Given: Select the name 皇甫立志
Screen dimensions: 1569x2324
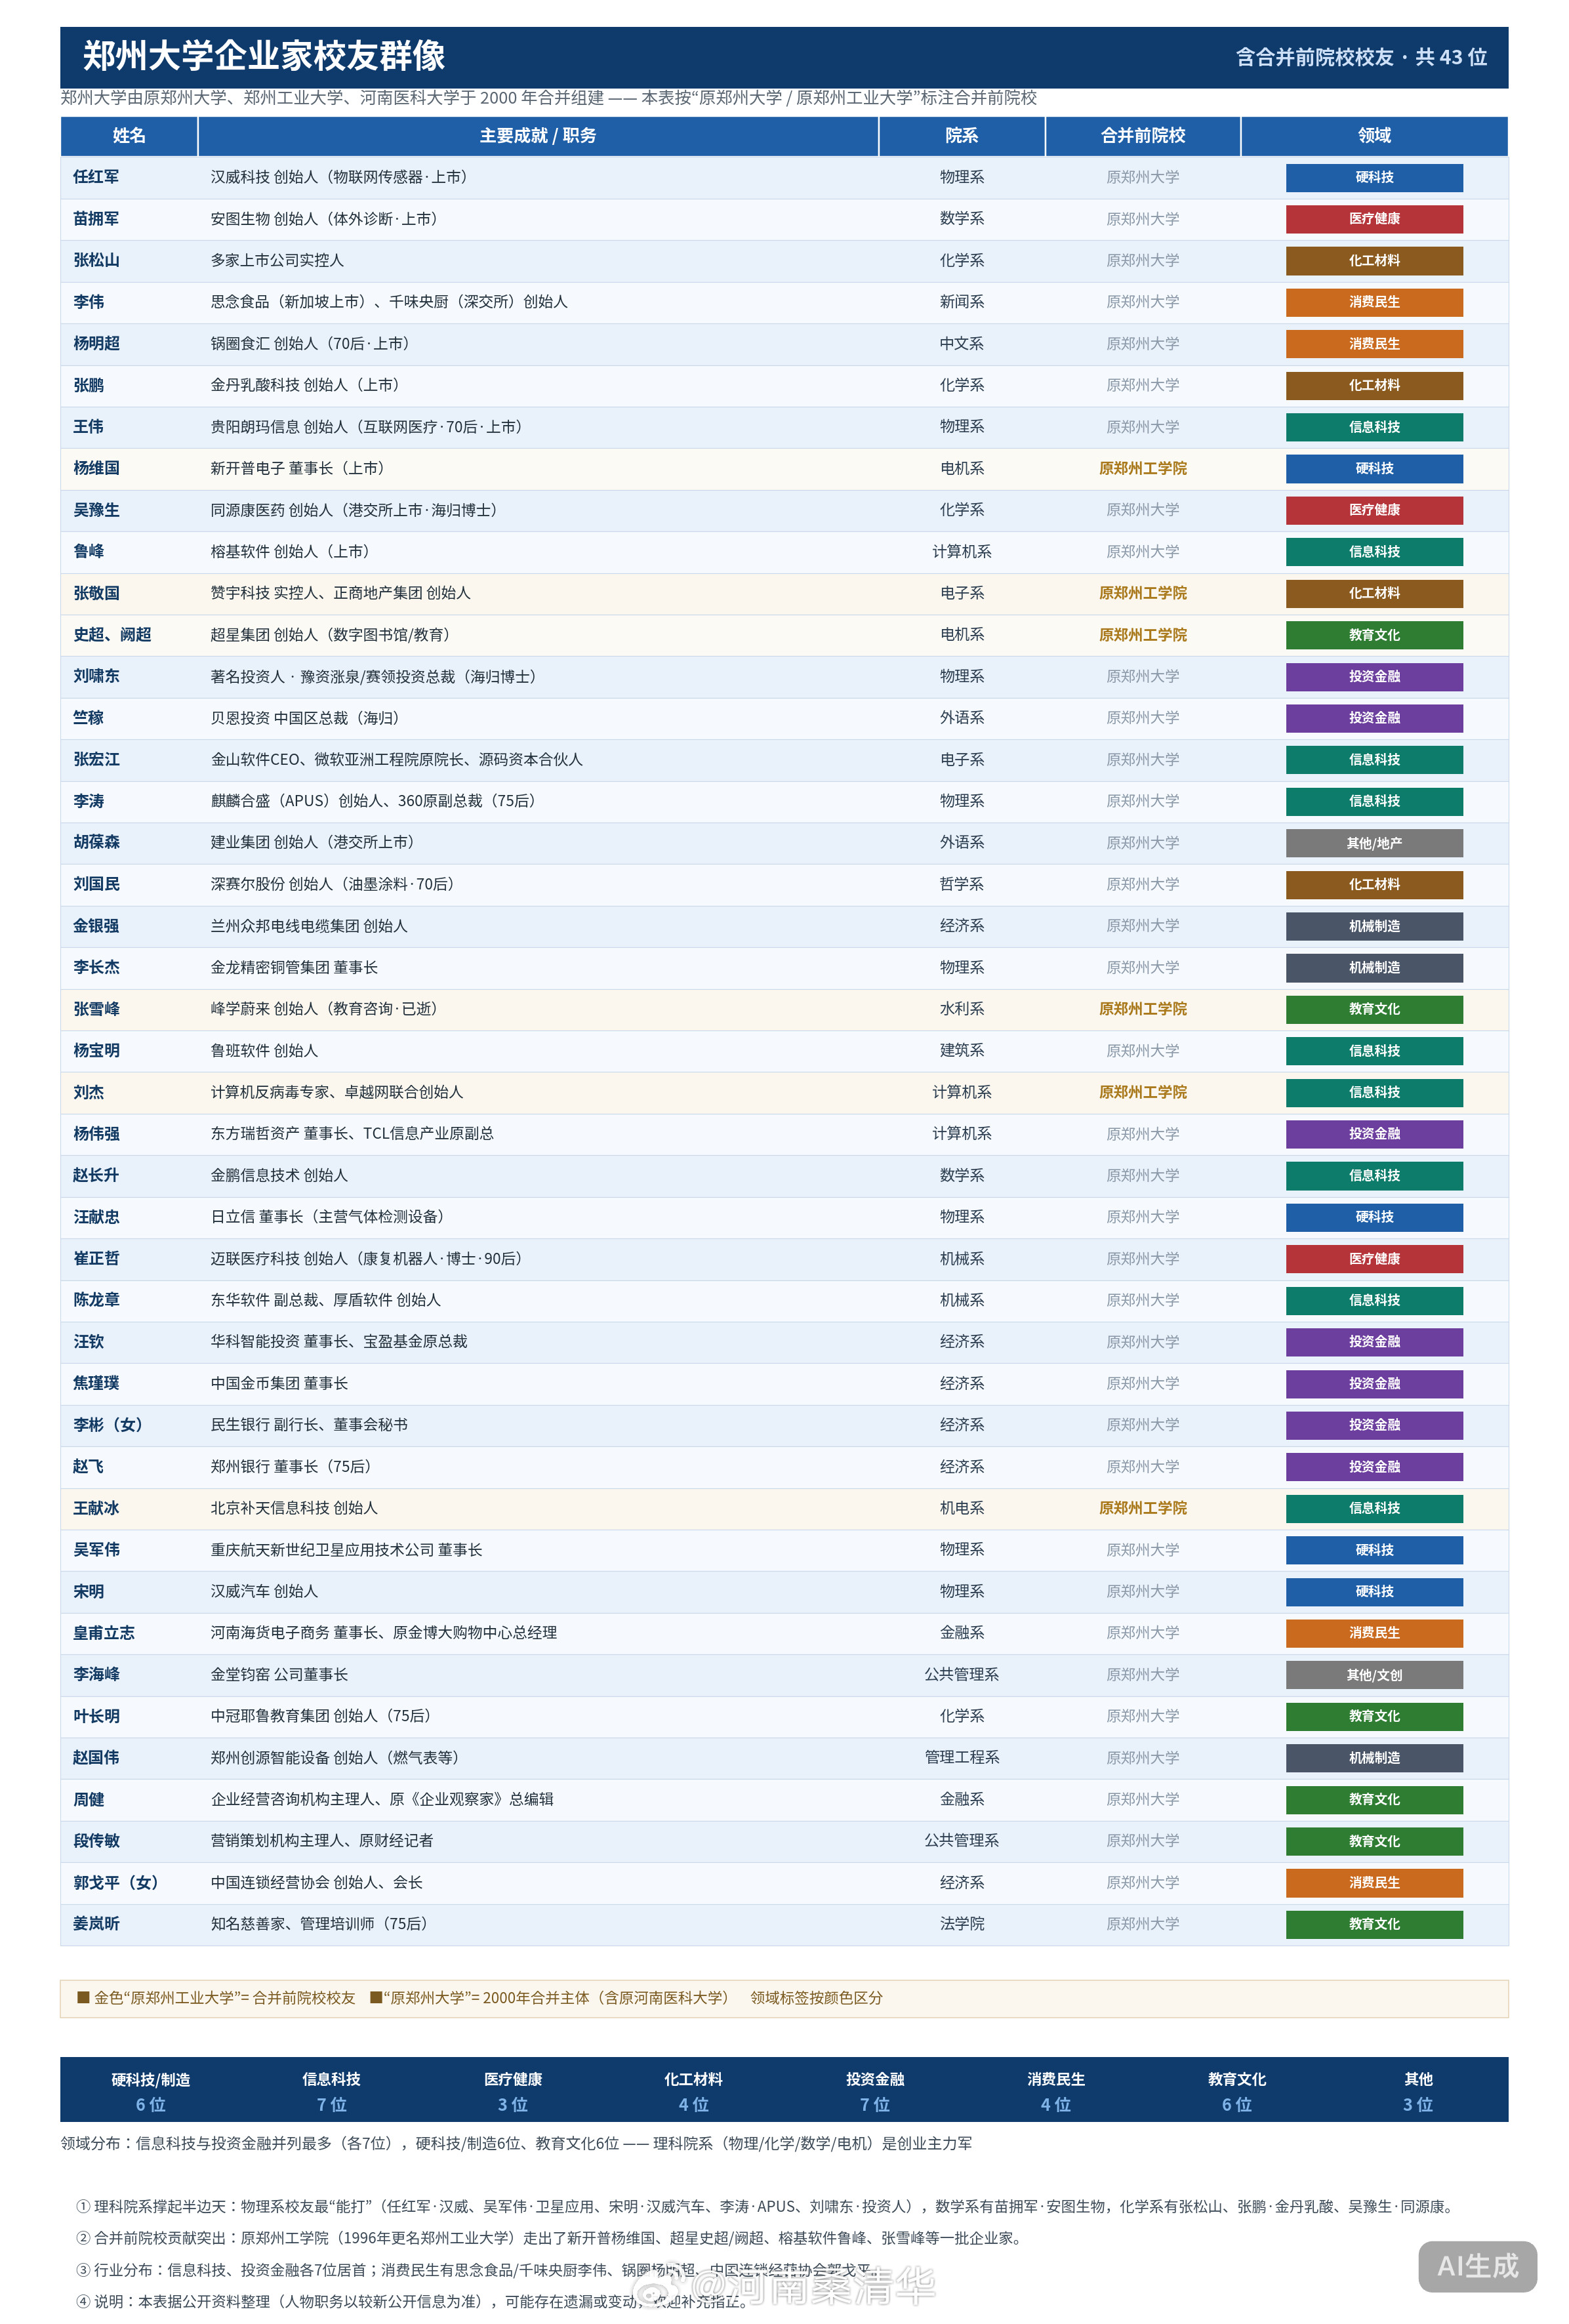Looking at the screenshot, I should (x=104, y=1633).
